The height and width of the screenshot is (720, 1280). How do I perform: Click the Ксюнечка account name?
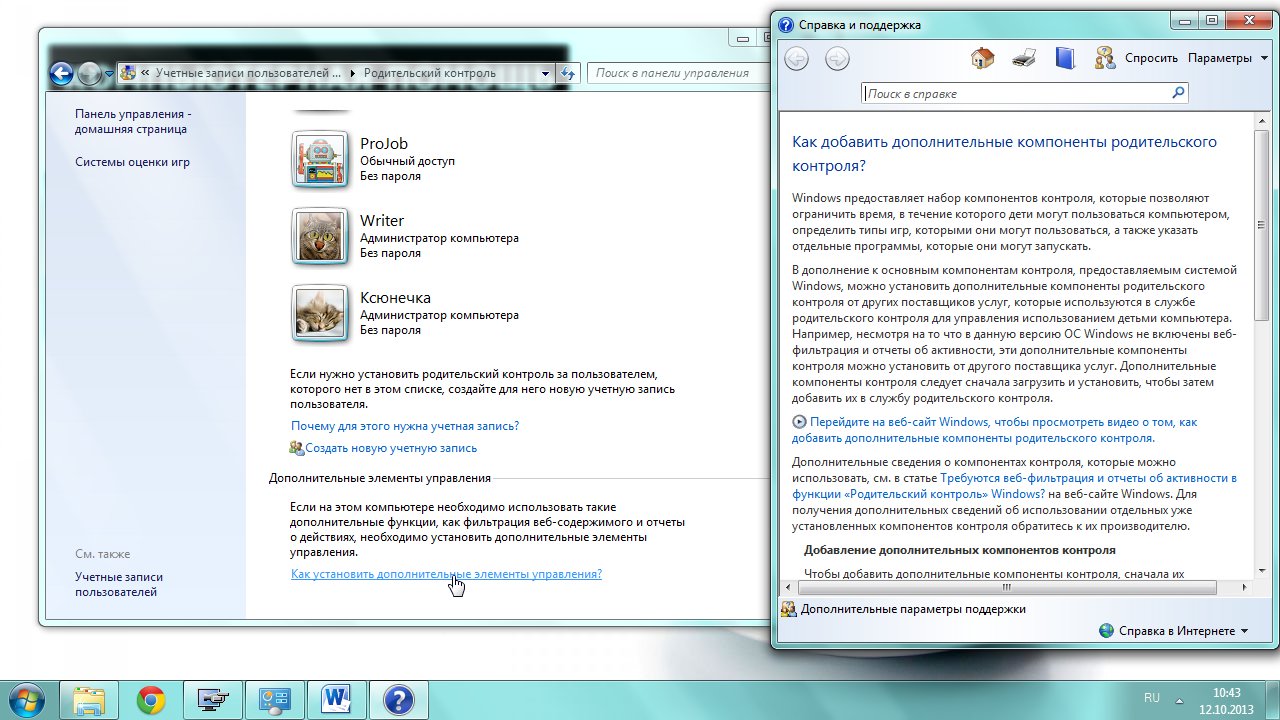click(x=395, y=297)
